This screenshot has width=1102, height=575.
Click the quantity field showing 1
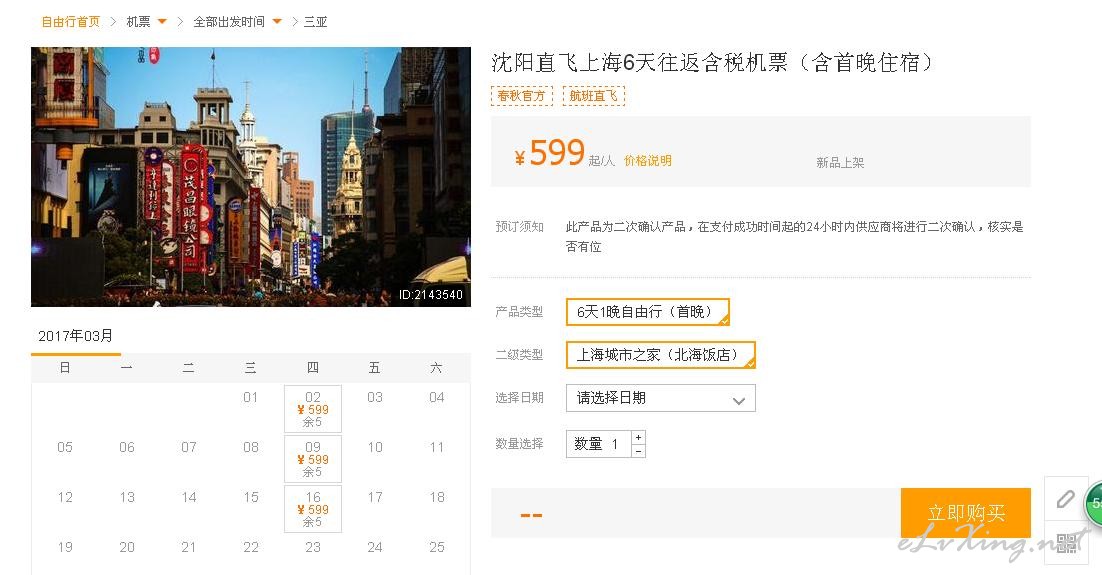599,444
